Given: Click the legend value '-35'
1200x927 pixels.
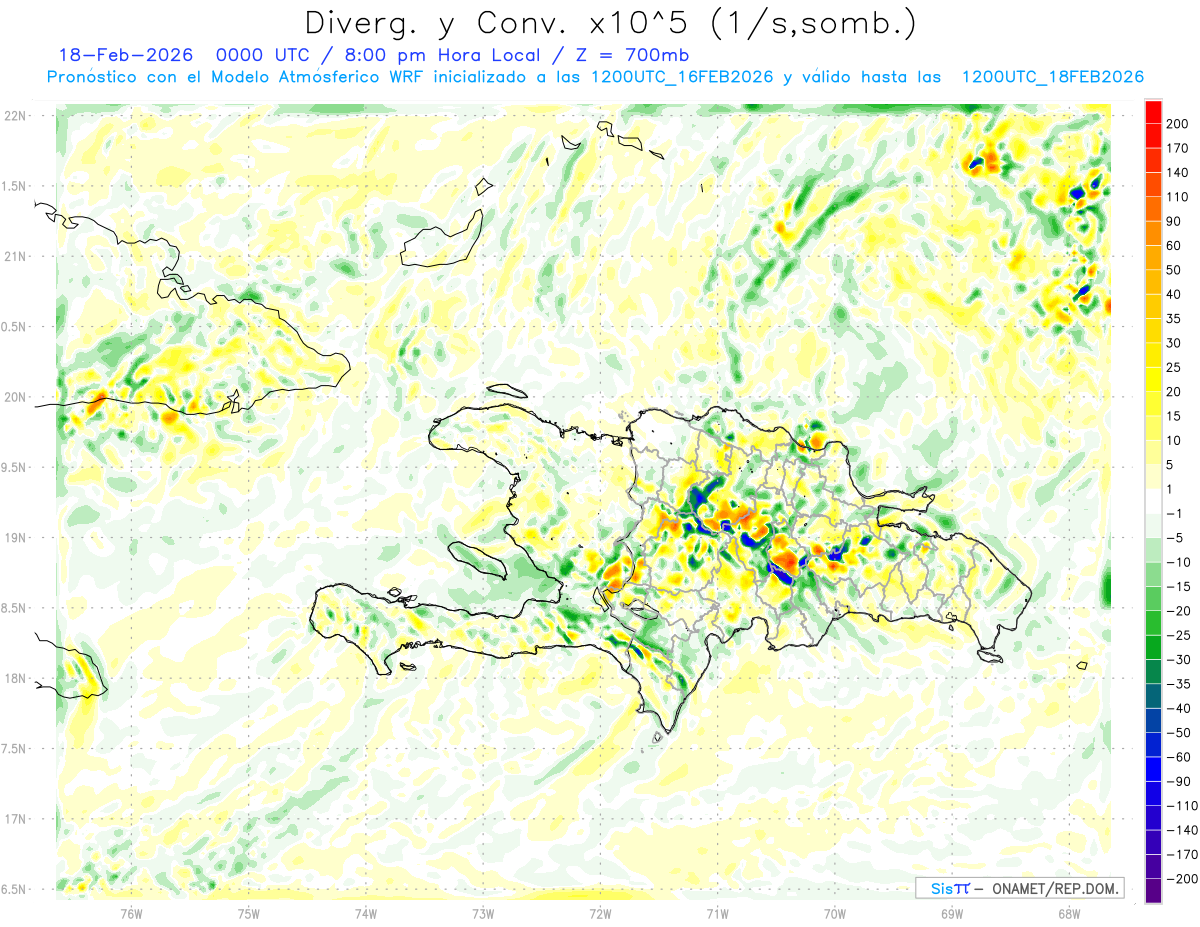Looking at the screenshot, I should point(1180,684).
